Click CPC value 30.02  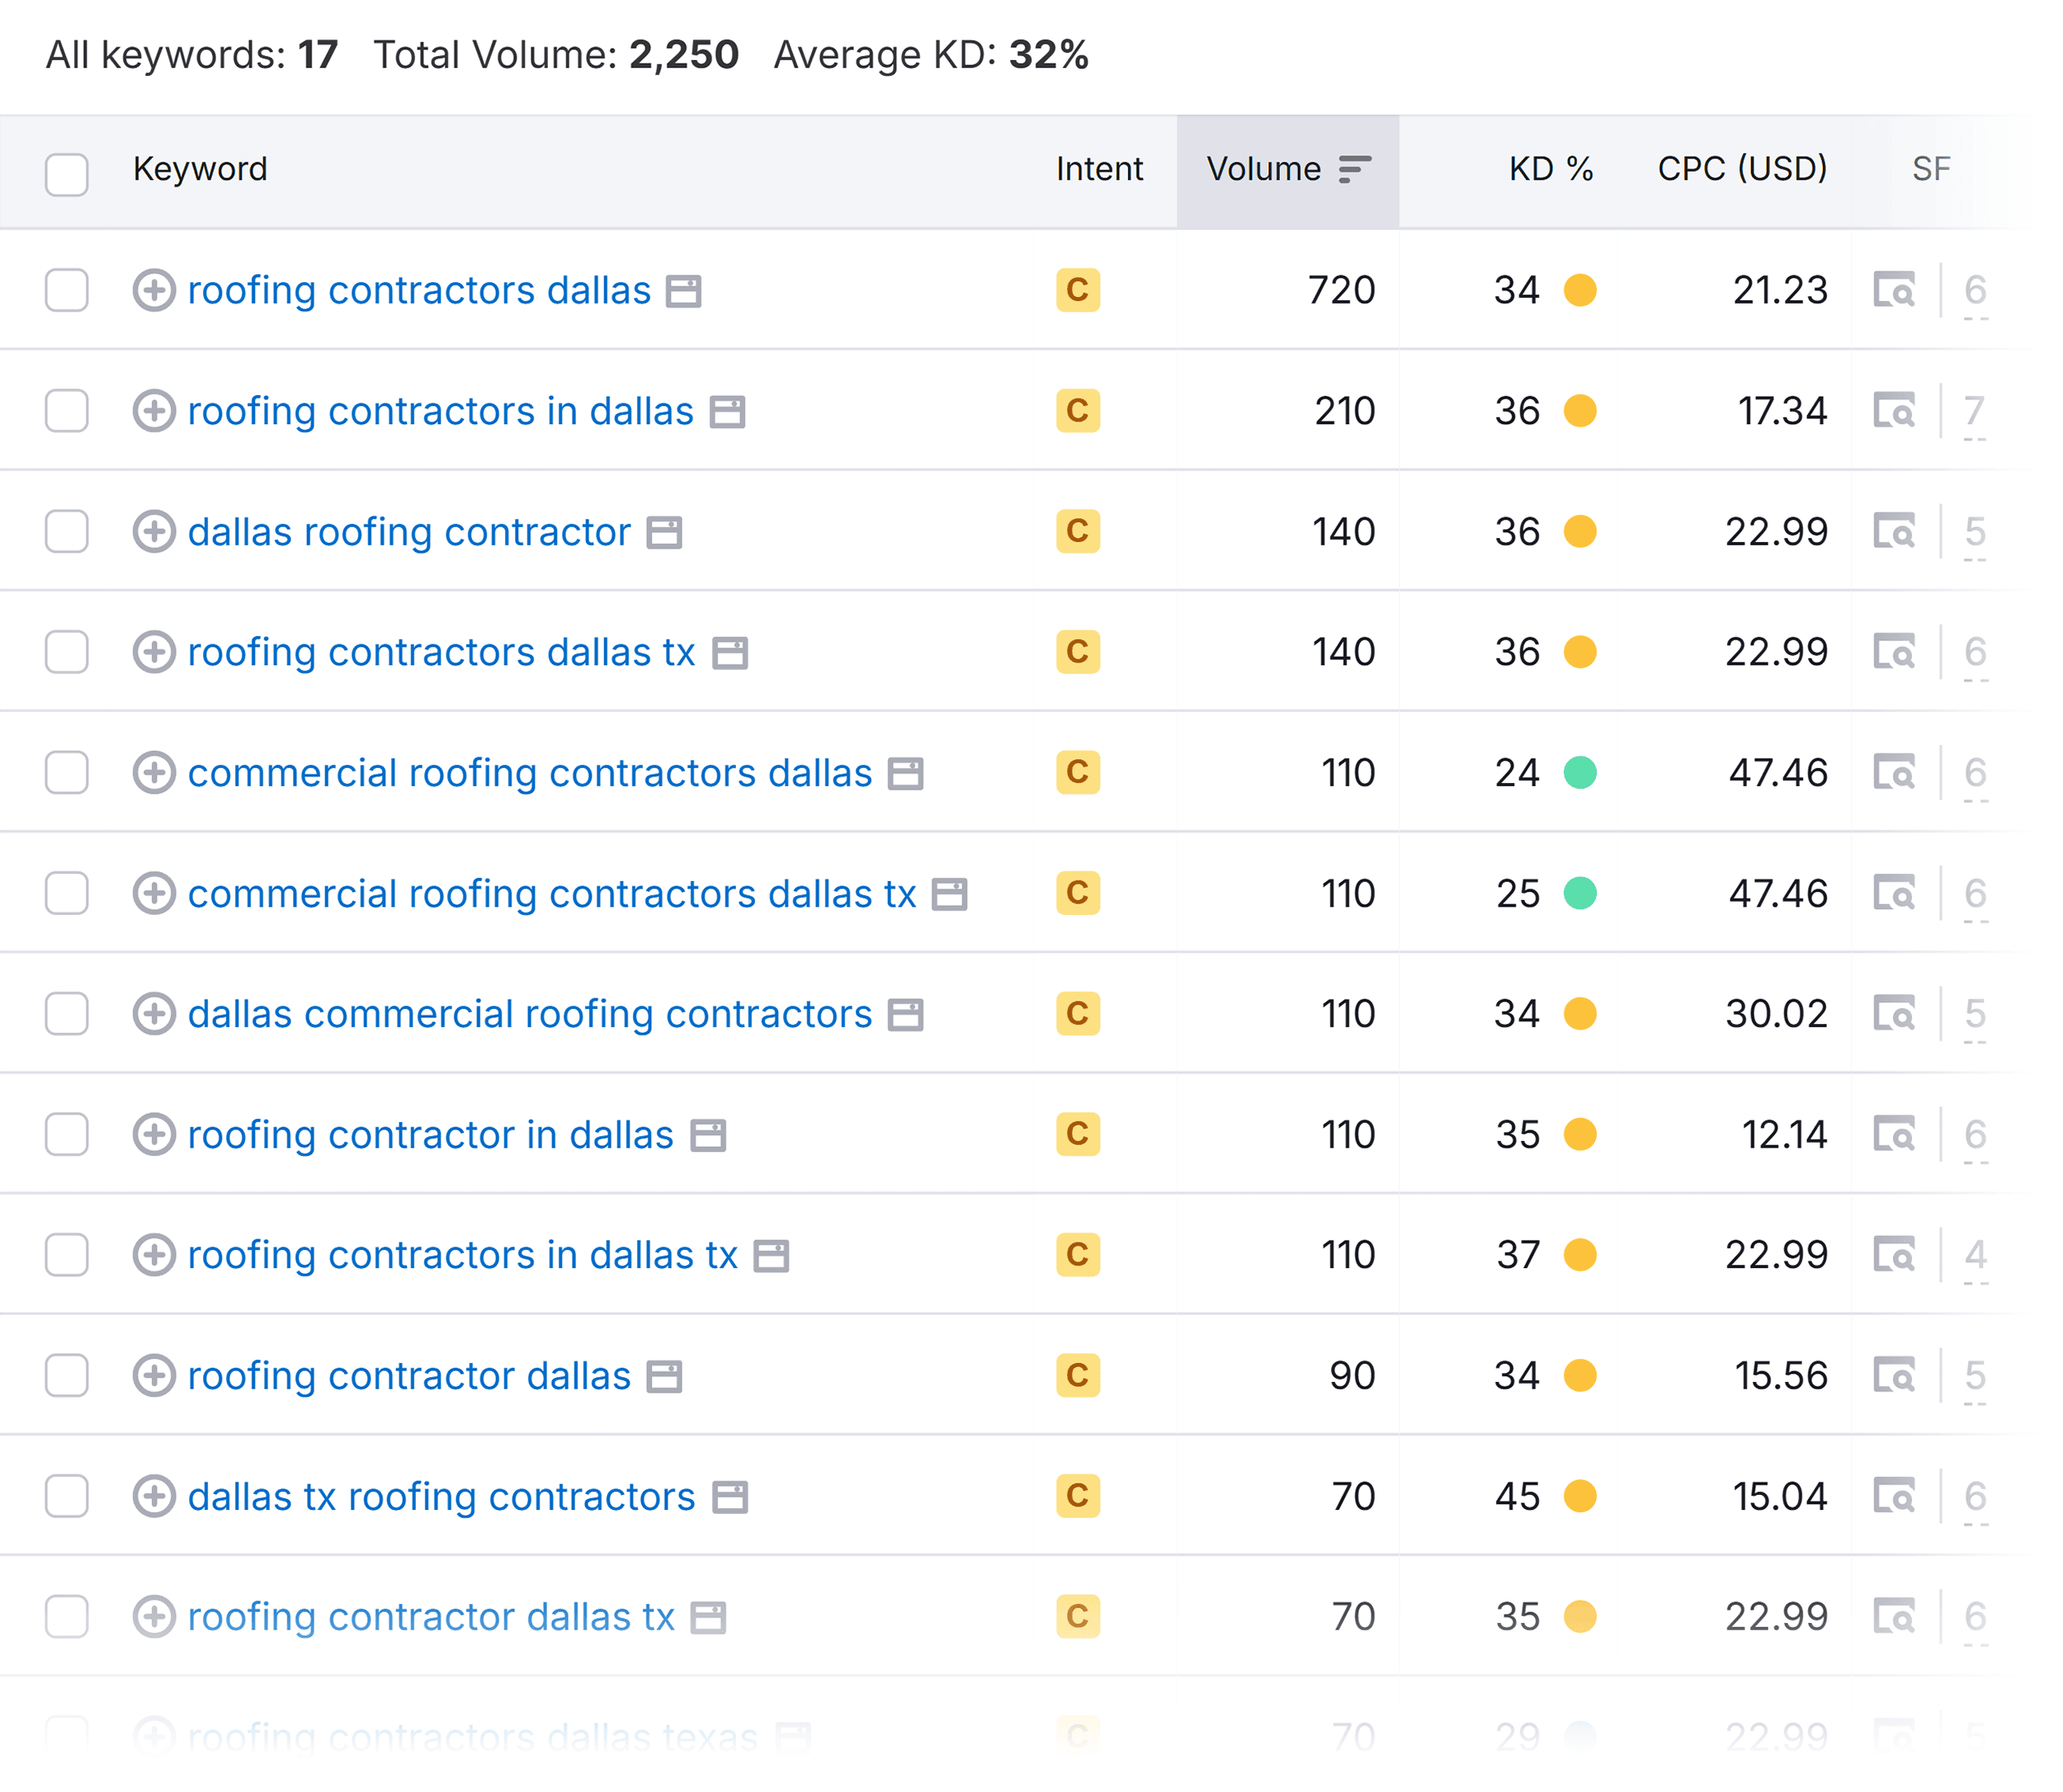tap(1776, 1014)
